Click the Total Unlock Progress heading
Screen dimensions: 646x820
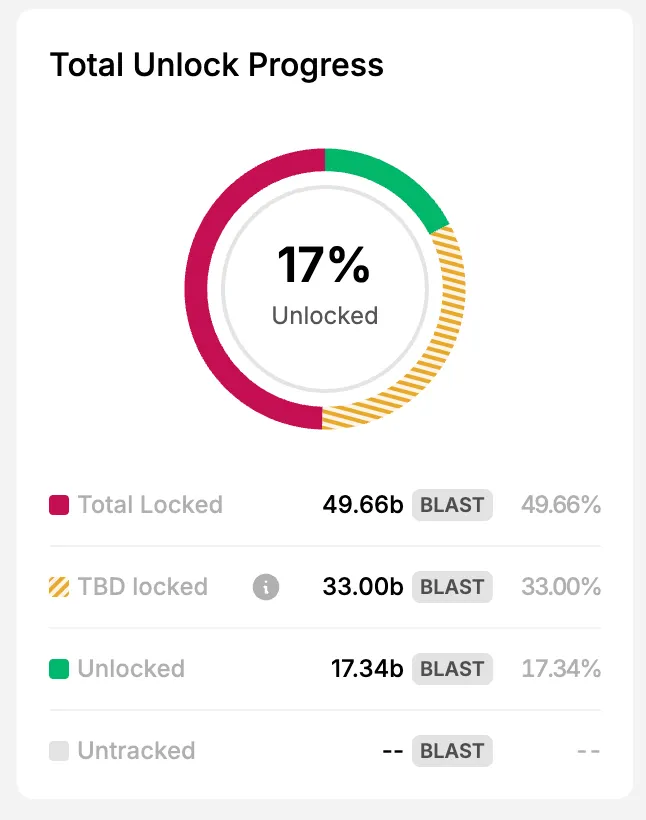217,65
